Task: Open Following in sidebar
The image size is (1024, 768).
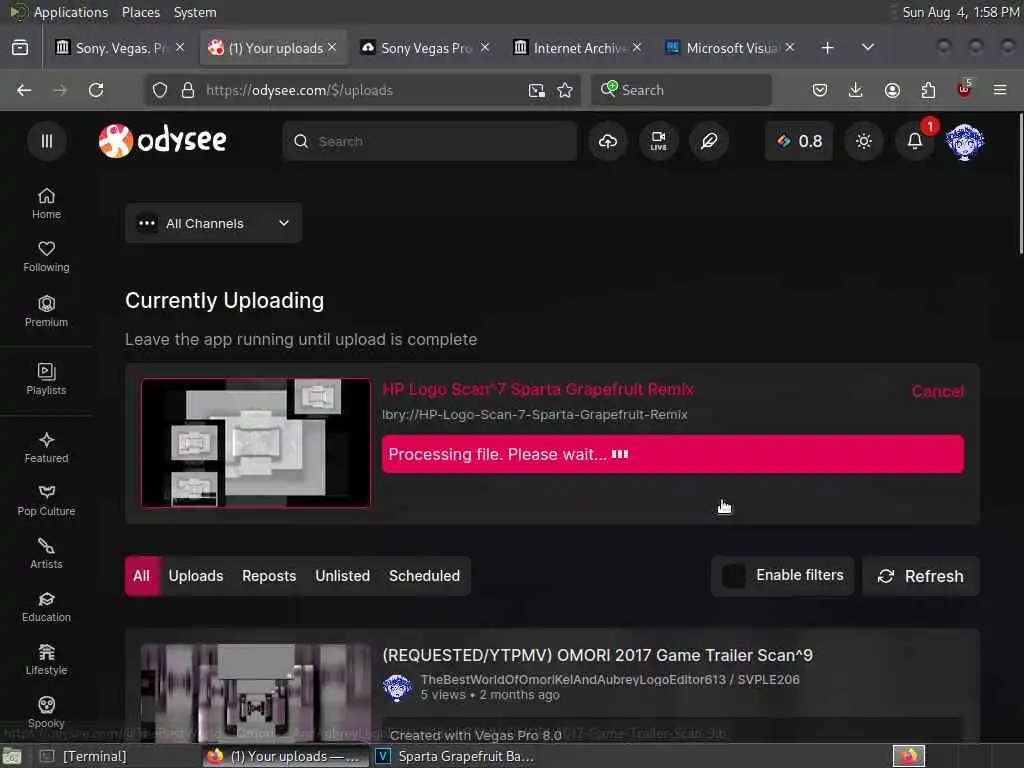Action: pos(46,257)
